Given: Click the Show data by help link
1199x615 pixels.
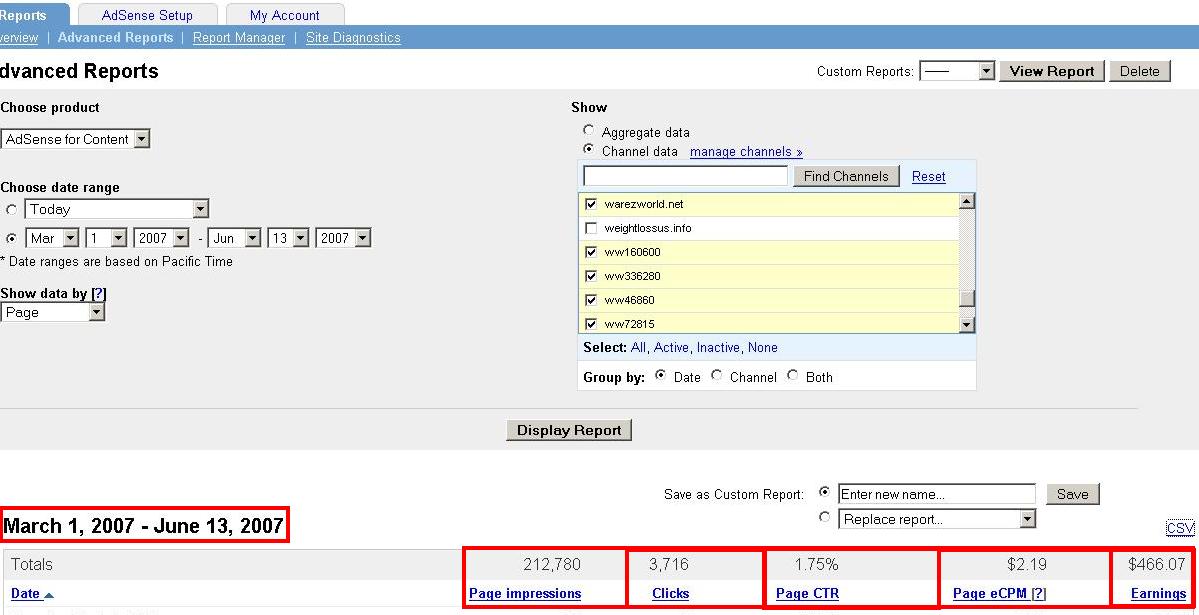Looking at the screenshot, I should tap(98, 294).
